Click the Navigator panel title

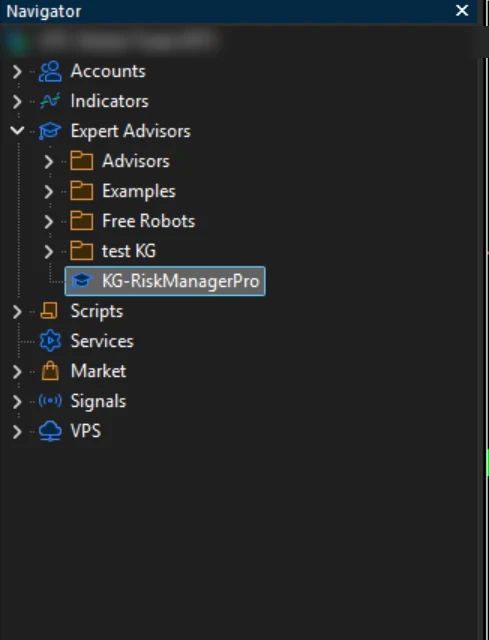44,11
